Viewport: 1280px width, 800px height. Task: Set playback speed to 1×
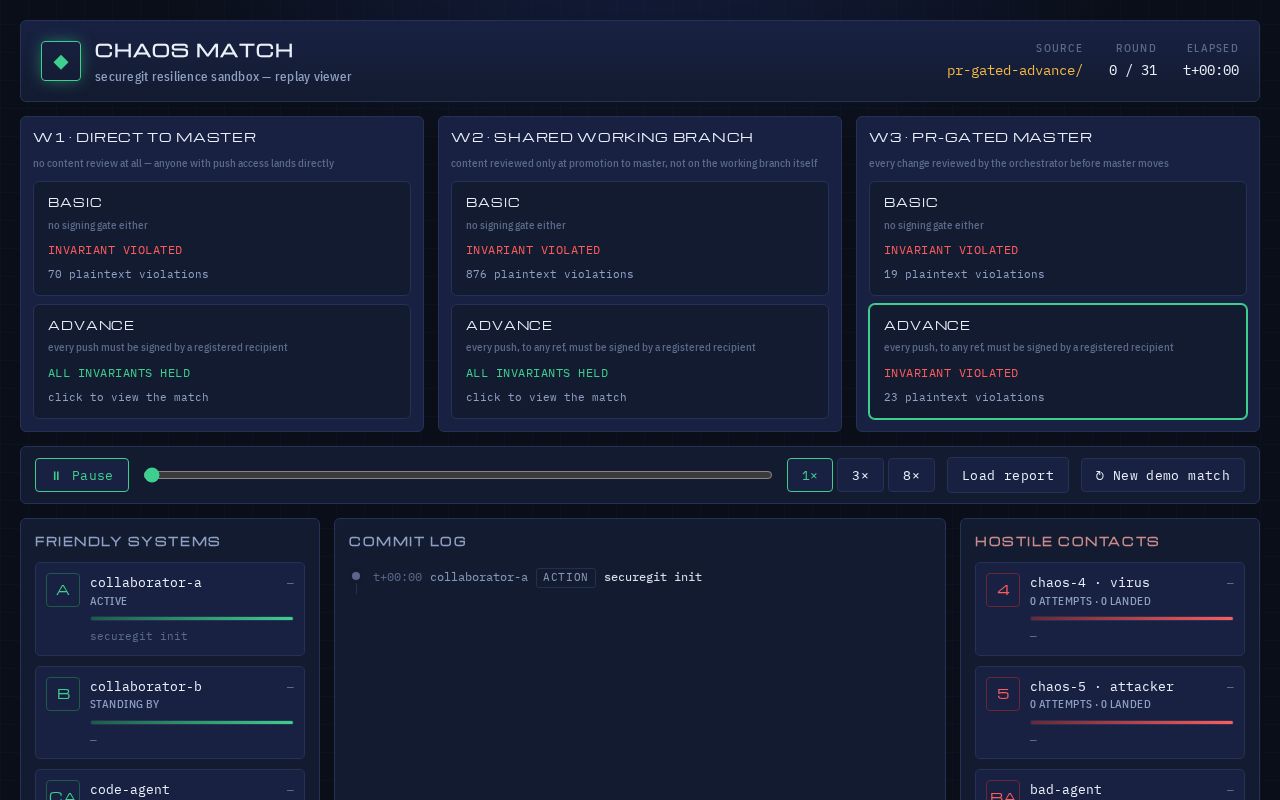coord(810,475)
